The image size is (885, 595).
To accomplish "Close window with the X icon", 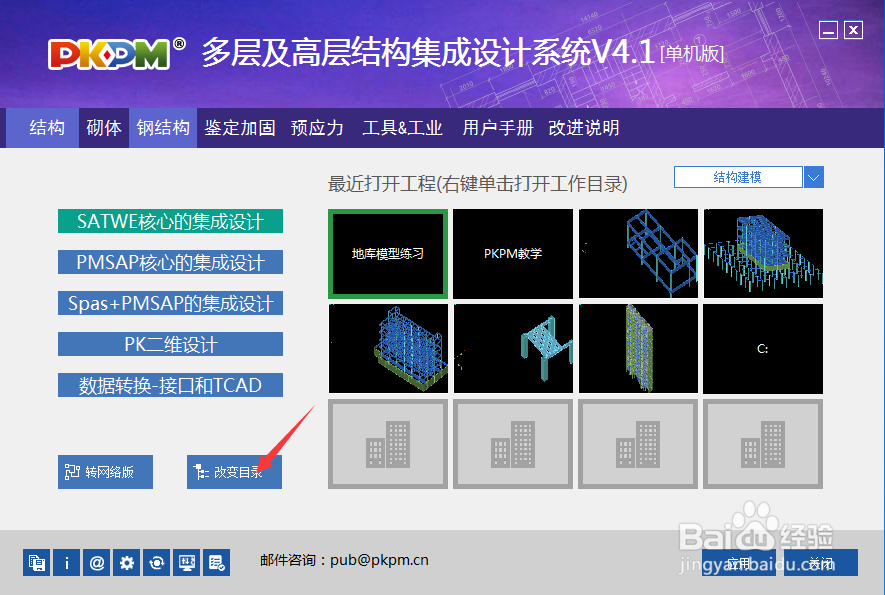I will [853, 29].
